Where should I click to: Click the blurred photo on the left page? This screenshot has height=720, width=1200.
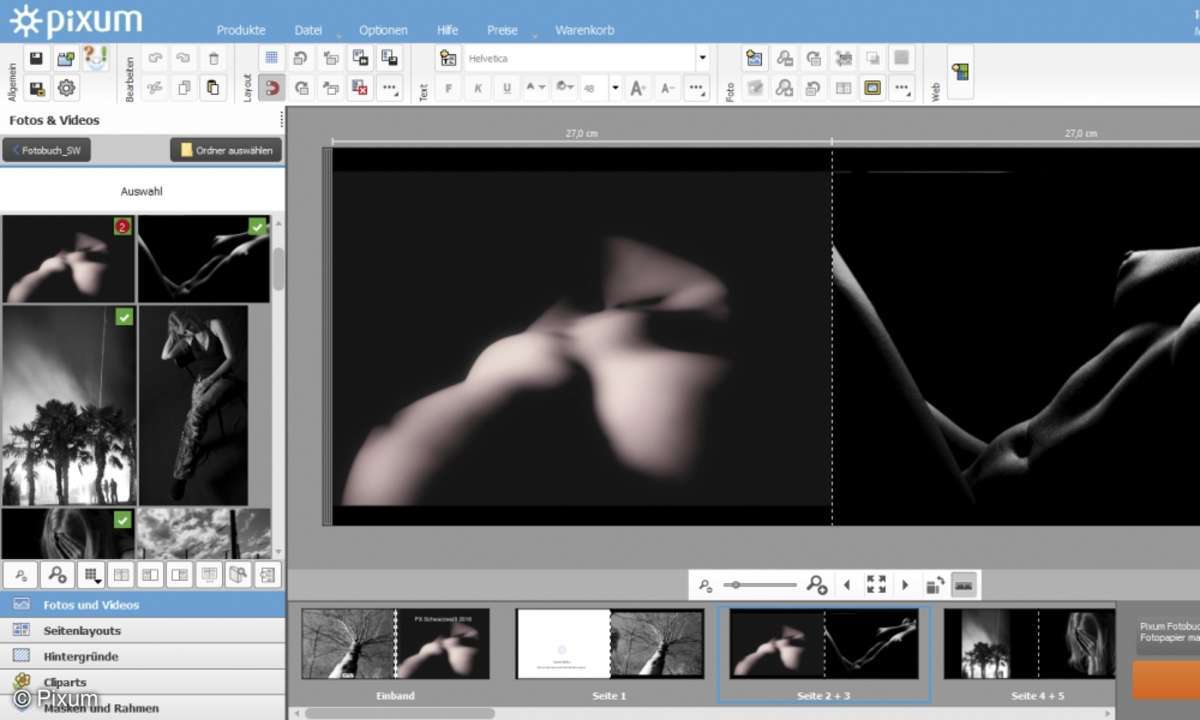581,338
